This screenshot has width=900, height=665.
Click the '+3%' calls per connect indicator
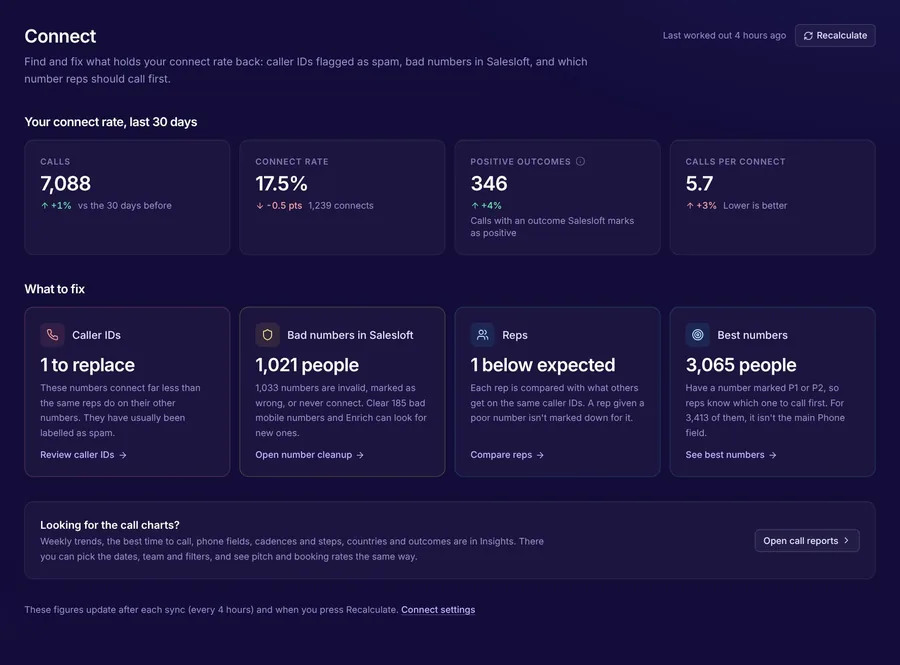tap(701, 205)
